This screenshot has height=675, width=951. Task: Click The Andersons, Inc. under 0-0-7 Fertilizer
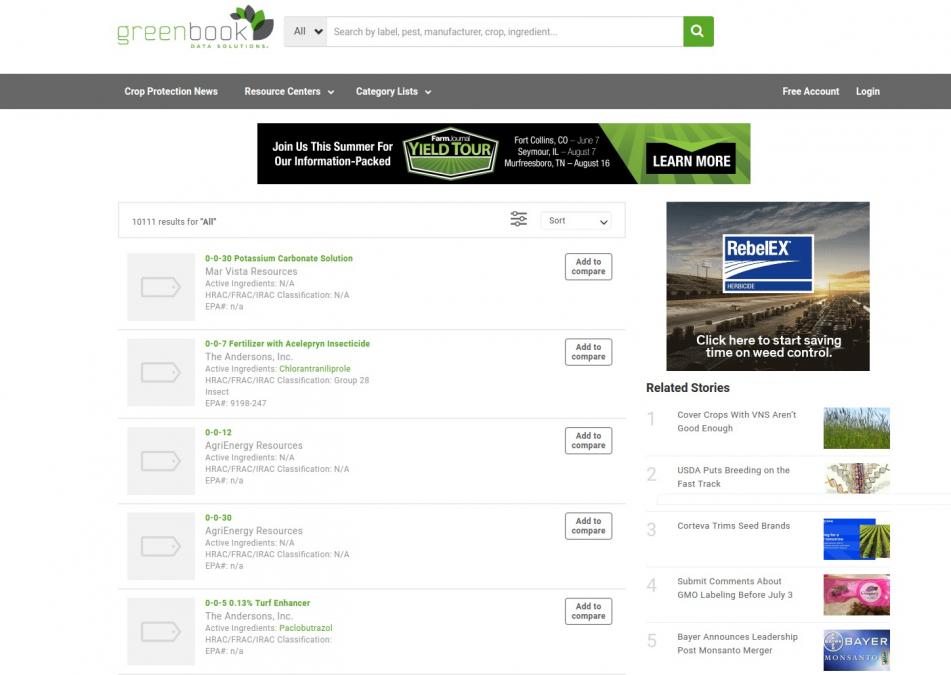[x=249, y=357]
